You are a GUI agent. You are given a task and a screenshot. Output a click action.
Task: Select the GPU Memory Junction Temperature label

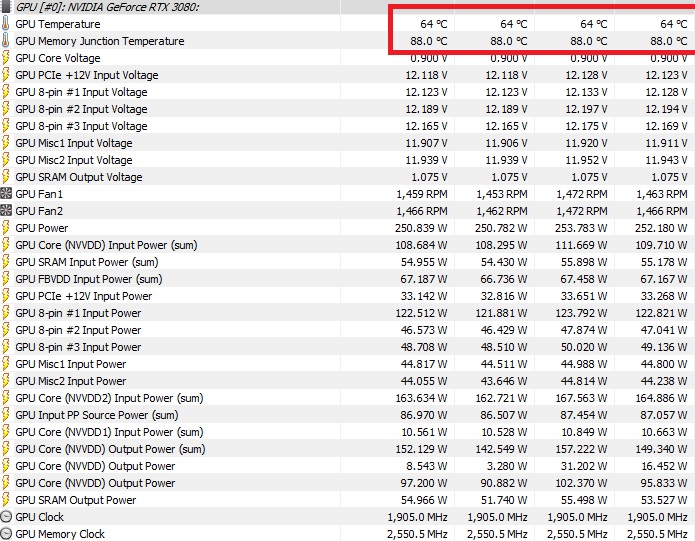pyautogui.click(x=100, y=41)
